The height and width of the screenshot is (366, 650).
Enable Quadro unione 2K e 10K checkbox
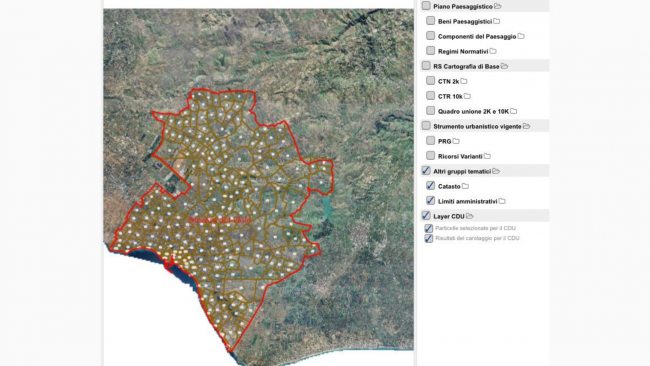point(430,111)
